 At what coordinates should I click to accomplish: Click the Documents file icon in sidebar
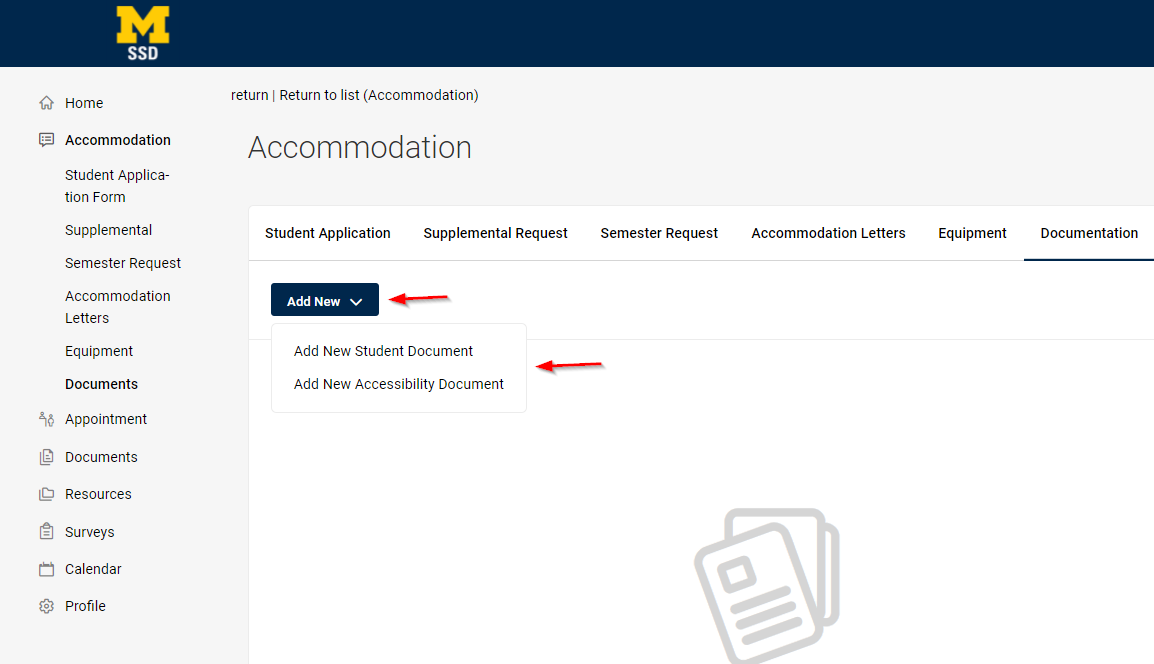click(x=46, y=457)
